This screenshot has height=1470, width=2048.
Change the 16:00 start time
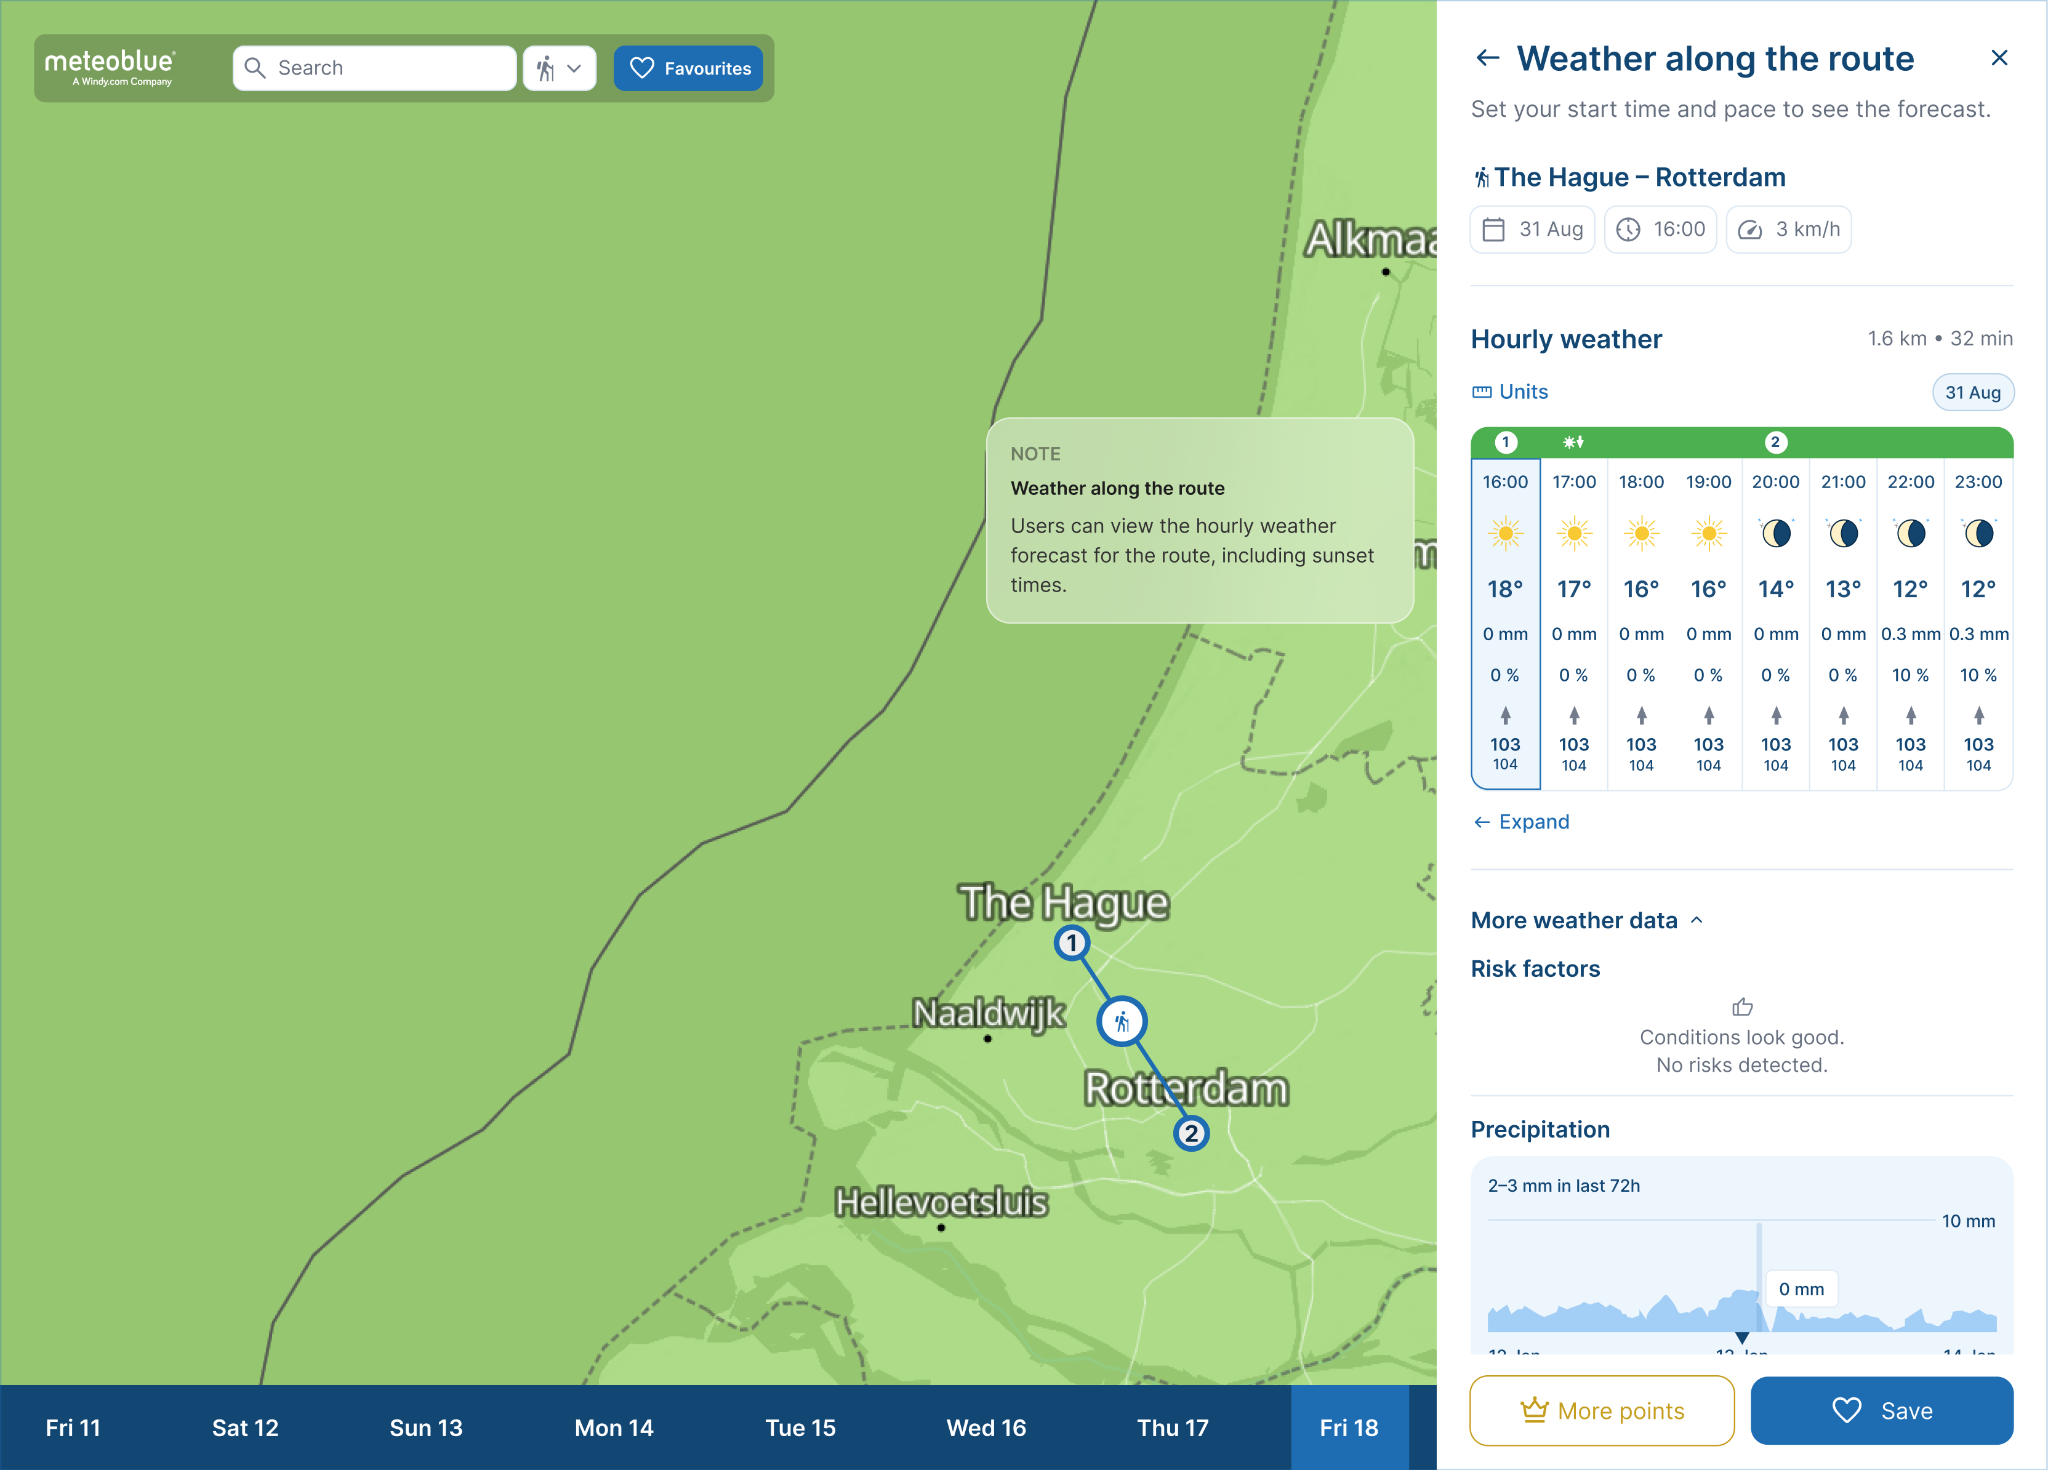pos(1661,230)
